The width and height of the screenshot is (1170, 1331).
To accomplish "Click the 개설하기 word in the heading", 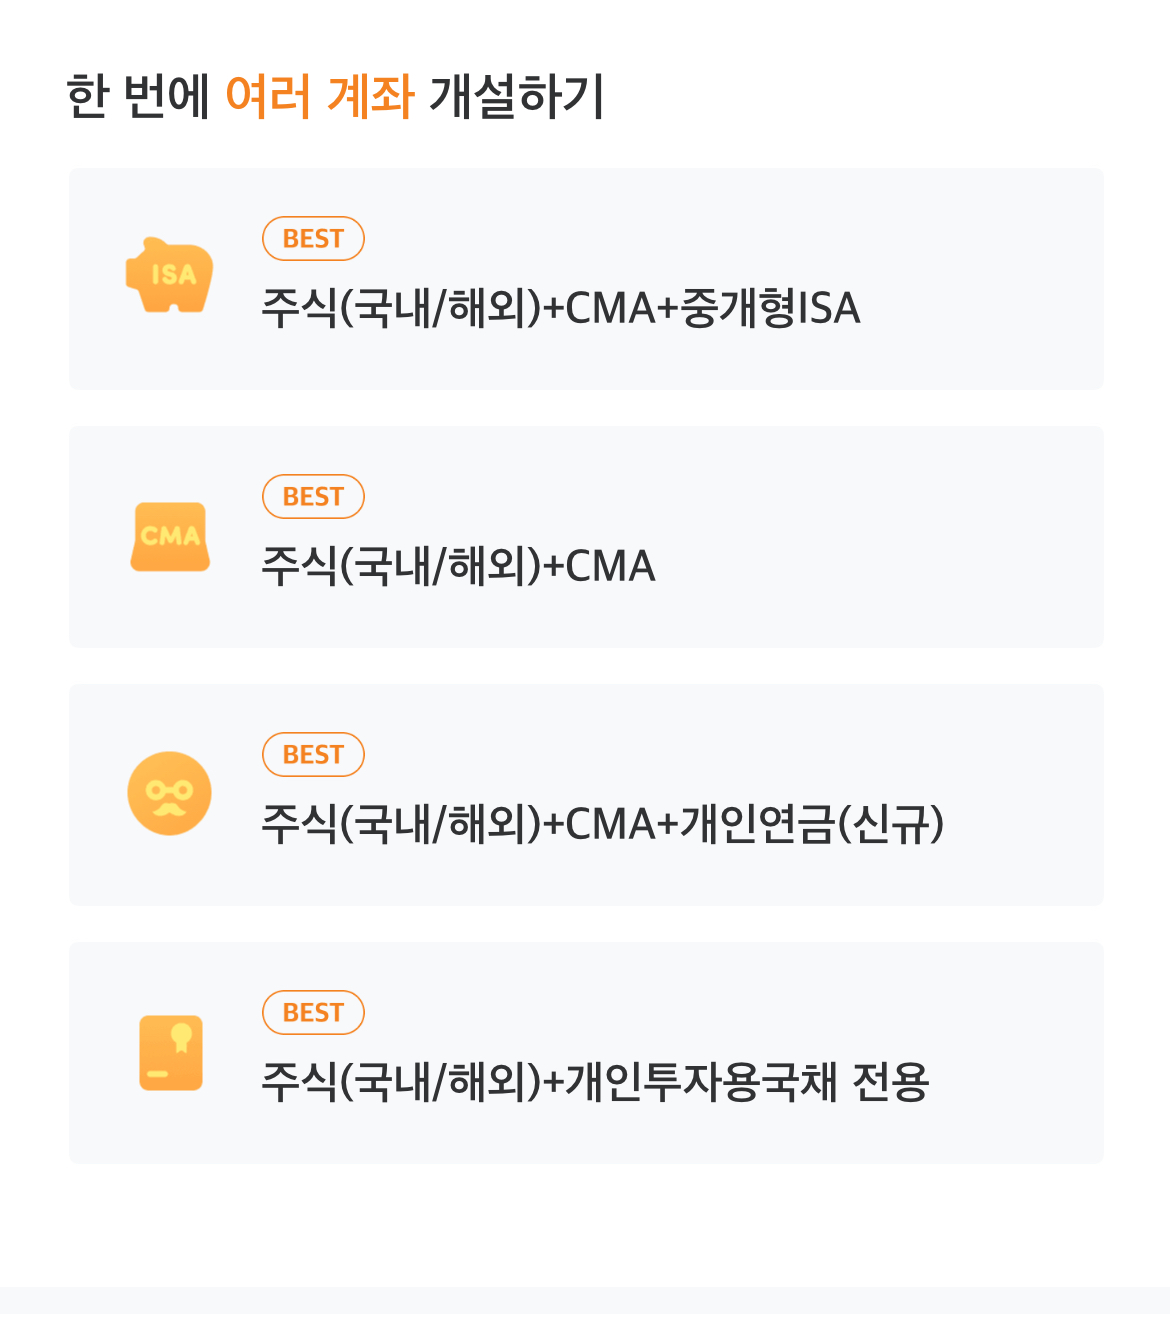I will click(x=516, y=97).
